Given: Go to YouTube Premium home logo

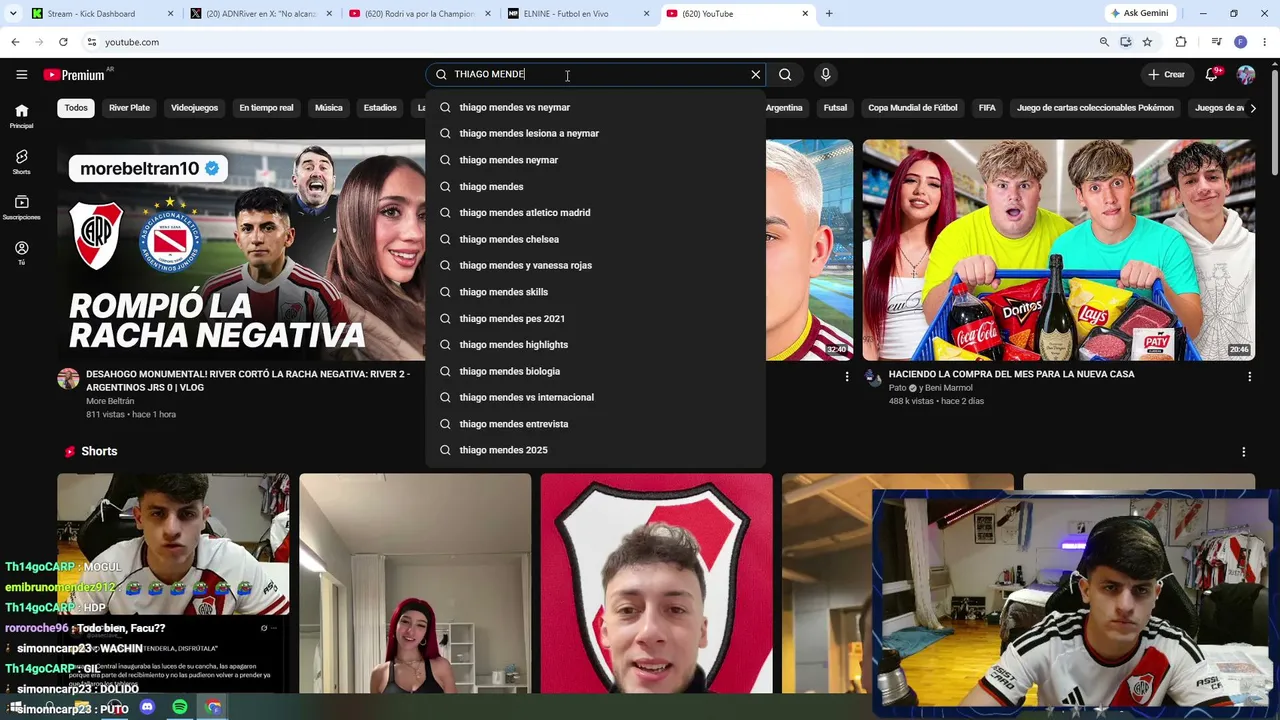Looking at the screenshot, I should (x=74, y=75).
